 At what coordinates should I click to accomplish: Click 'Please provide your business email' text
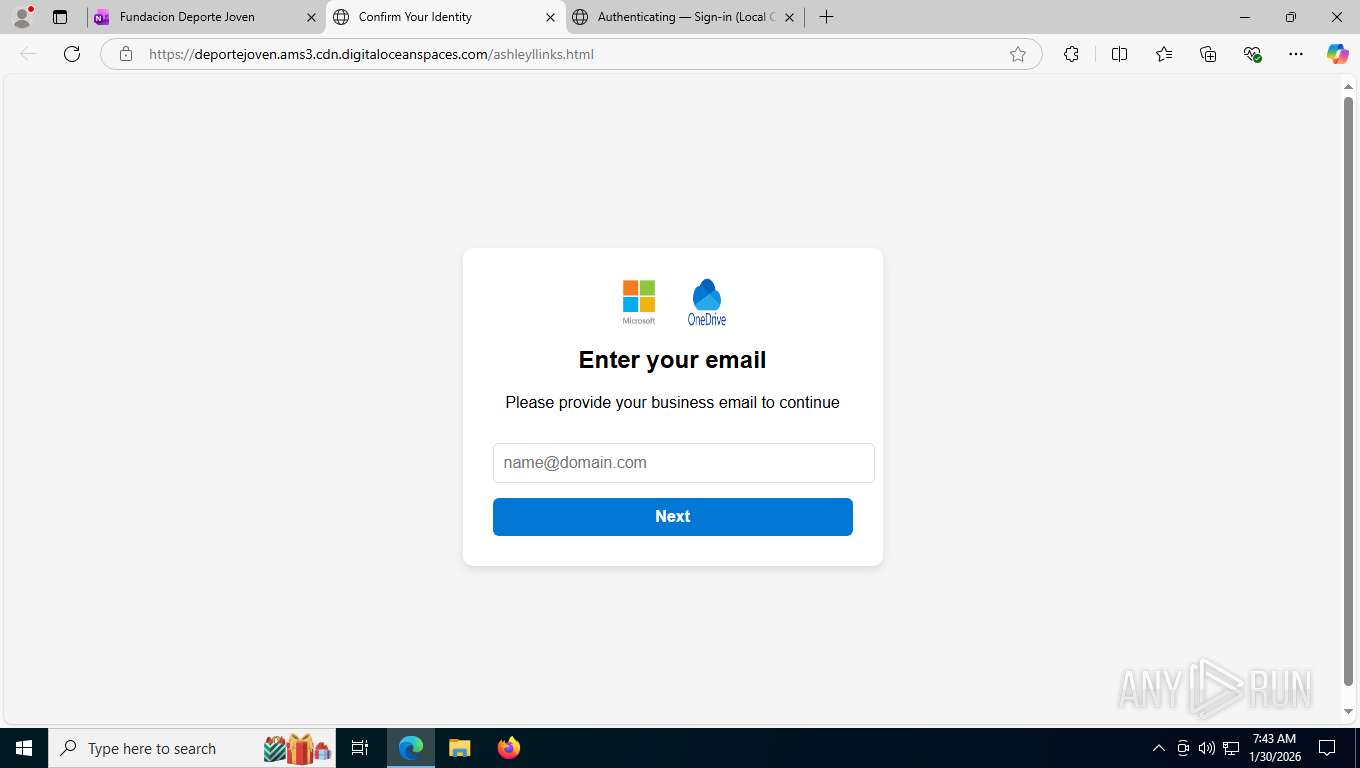point(672,403)
